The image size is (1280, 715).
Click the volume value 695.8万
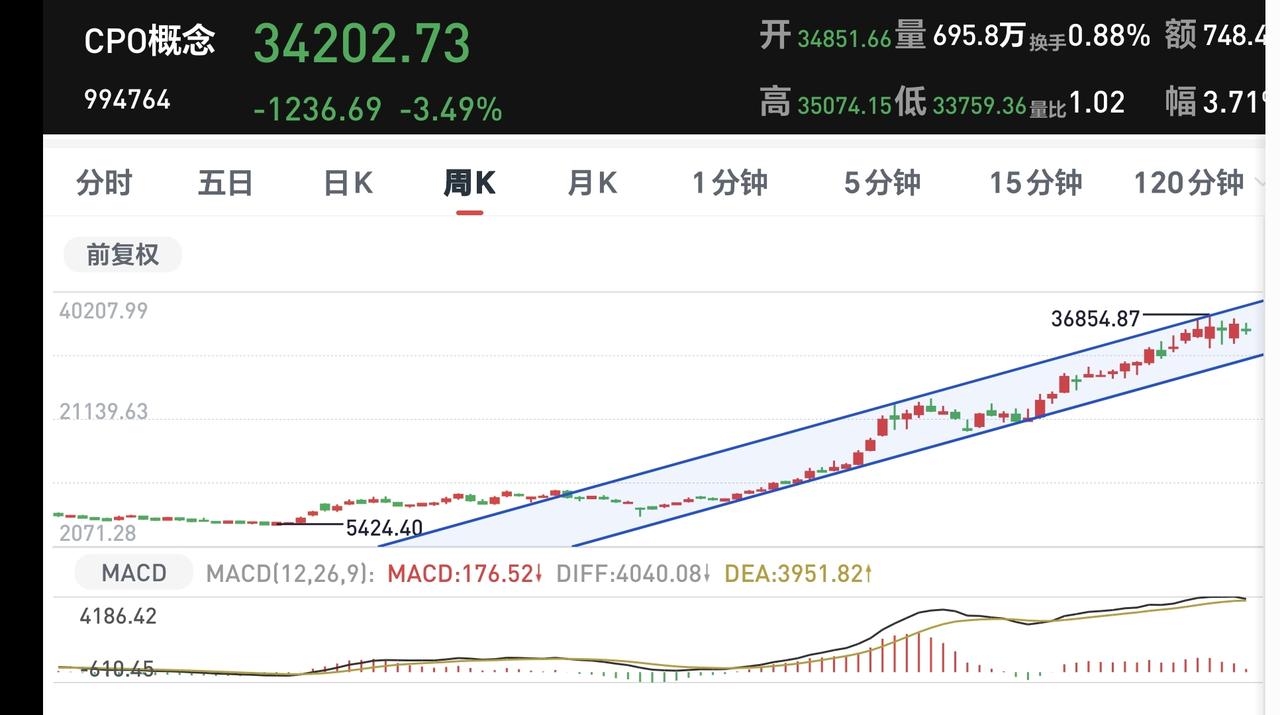[979, 37]
